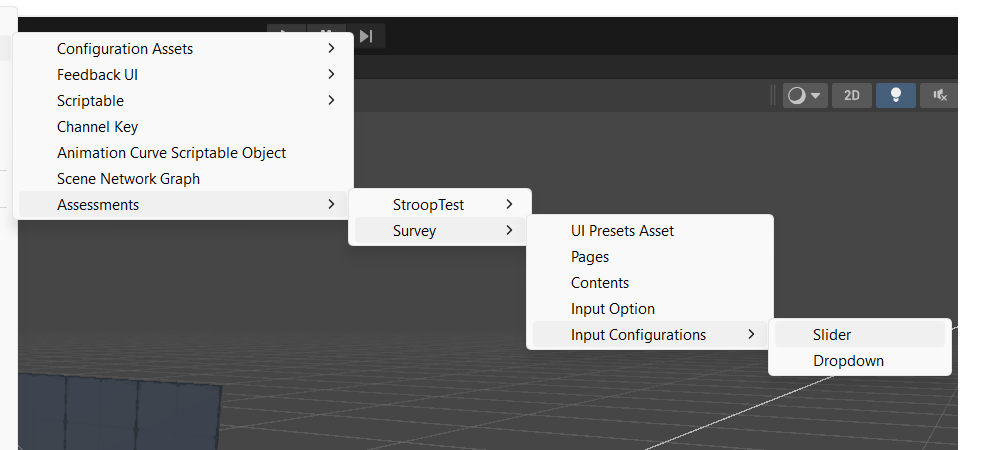Toggle scene audio mute icon
1000x450 pixels.
939,96
